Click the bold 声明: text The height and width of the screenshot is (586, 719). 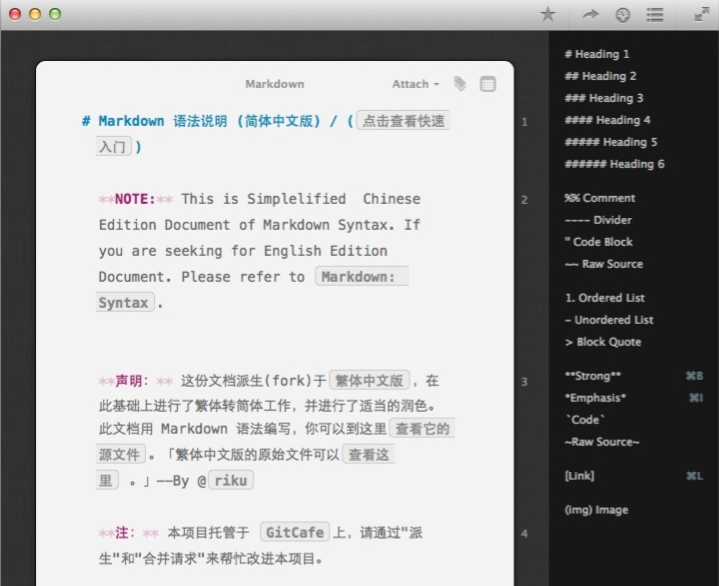pos(132,381)
